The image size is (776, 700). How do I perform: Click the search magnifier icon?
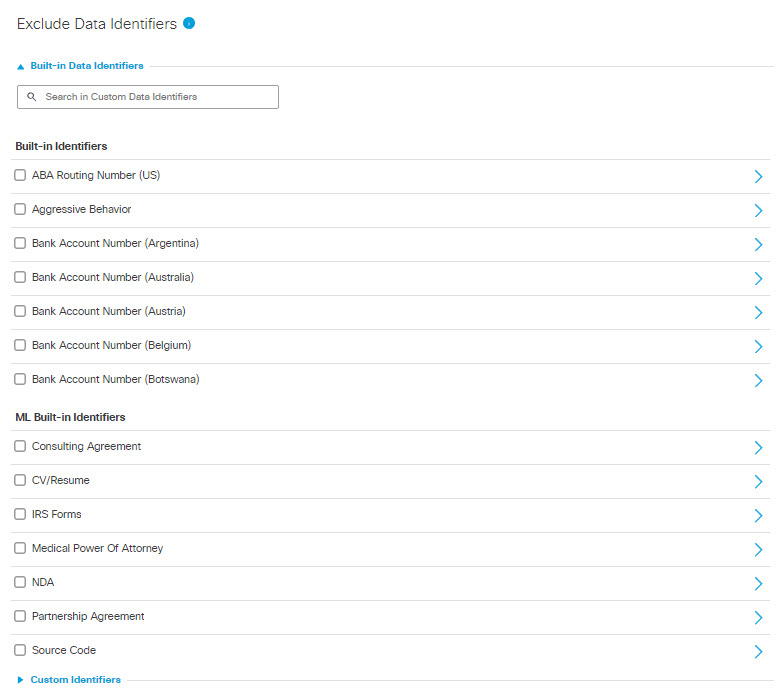[x=32, y=97]
